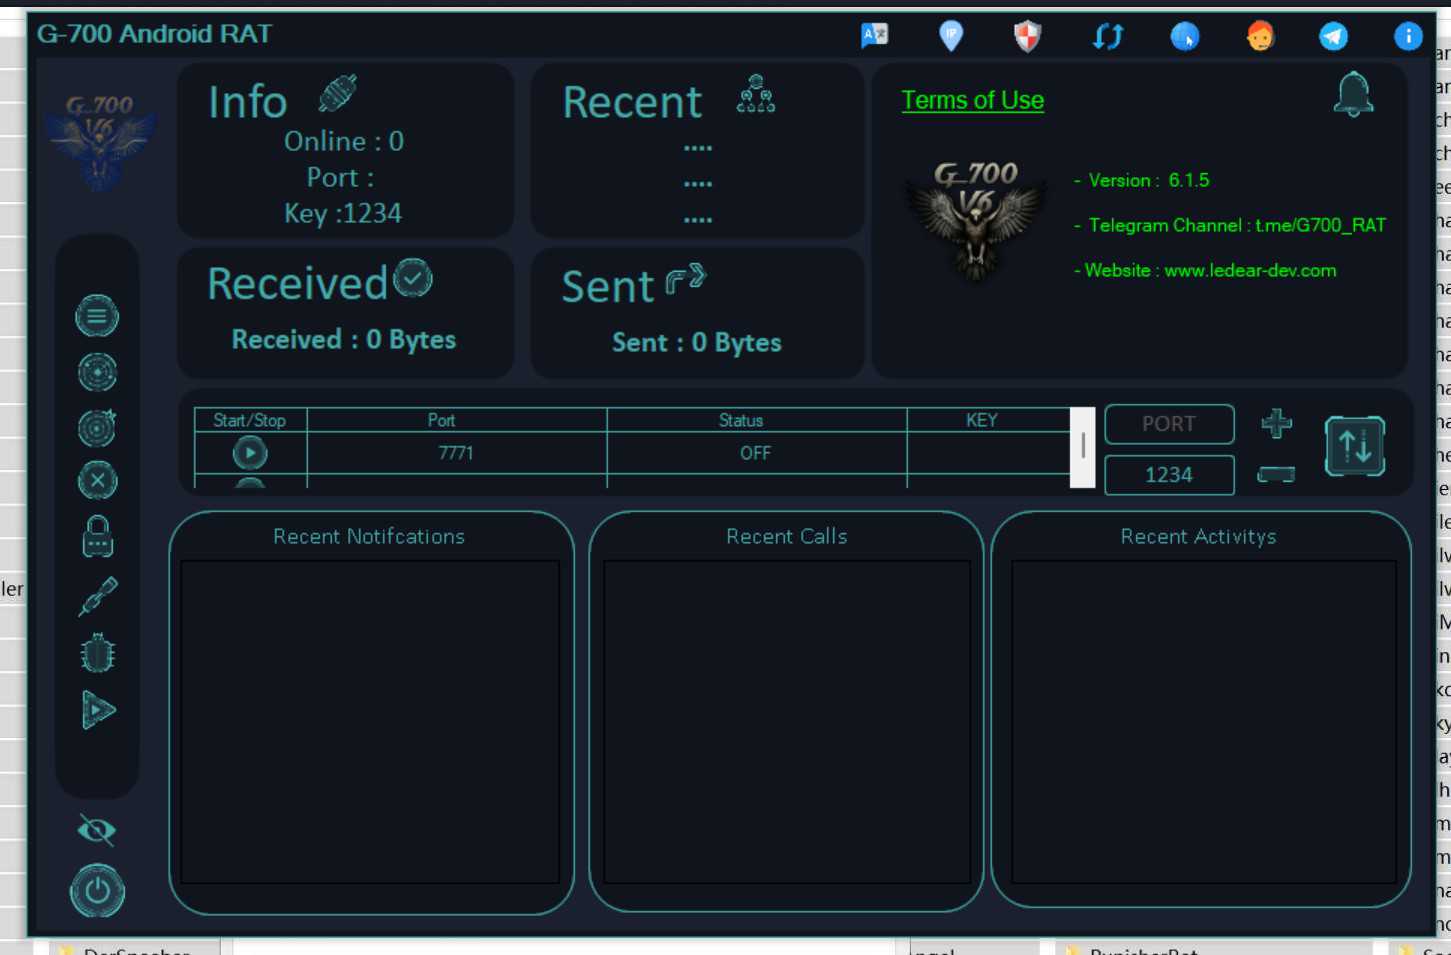Click the Sent : 0 Bytes text
The width and height of the screenshot is (1451, 955).
(697, 343)
